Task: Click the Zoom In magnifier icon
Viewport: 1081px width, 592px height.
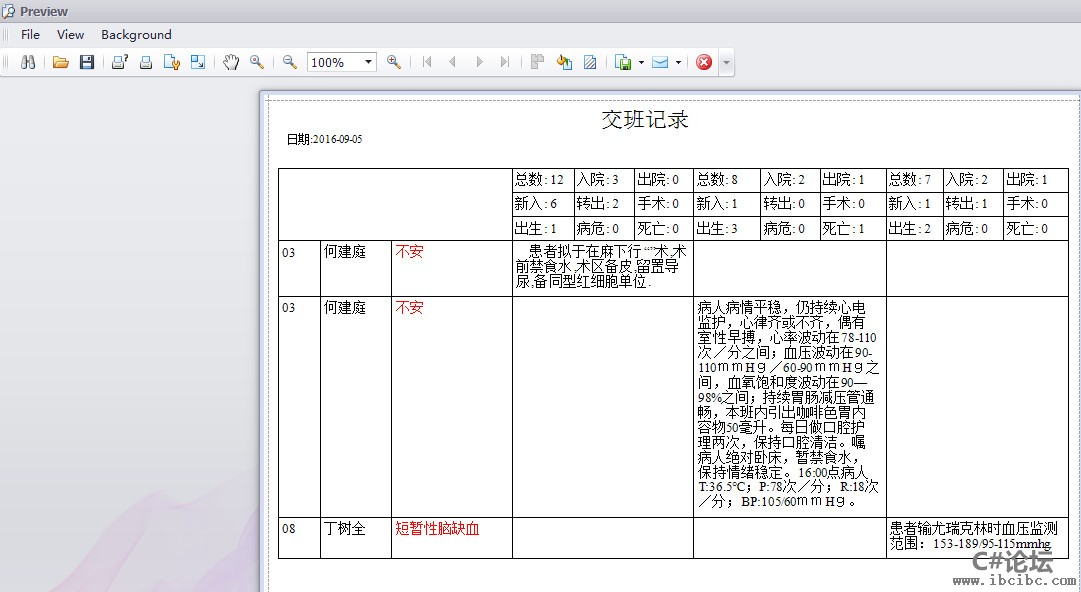Action: 394,62
